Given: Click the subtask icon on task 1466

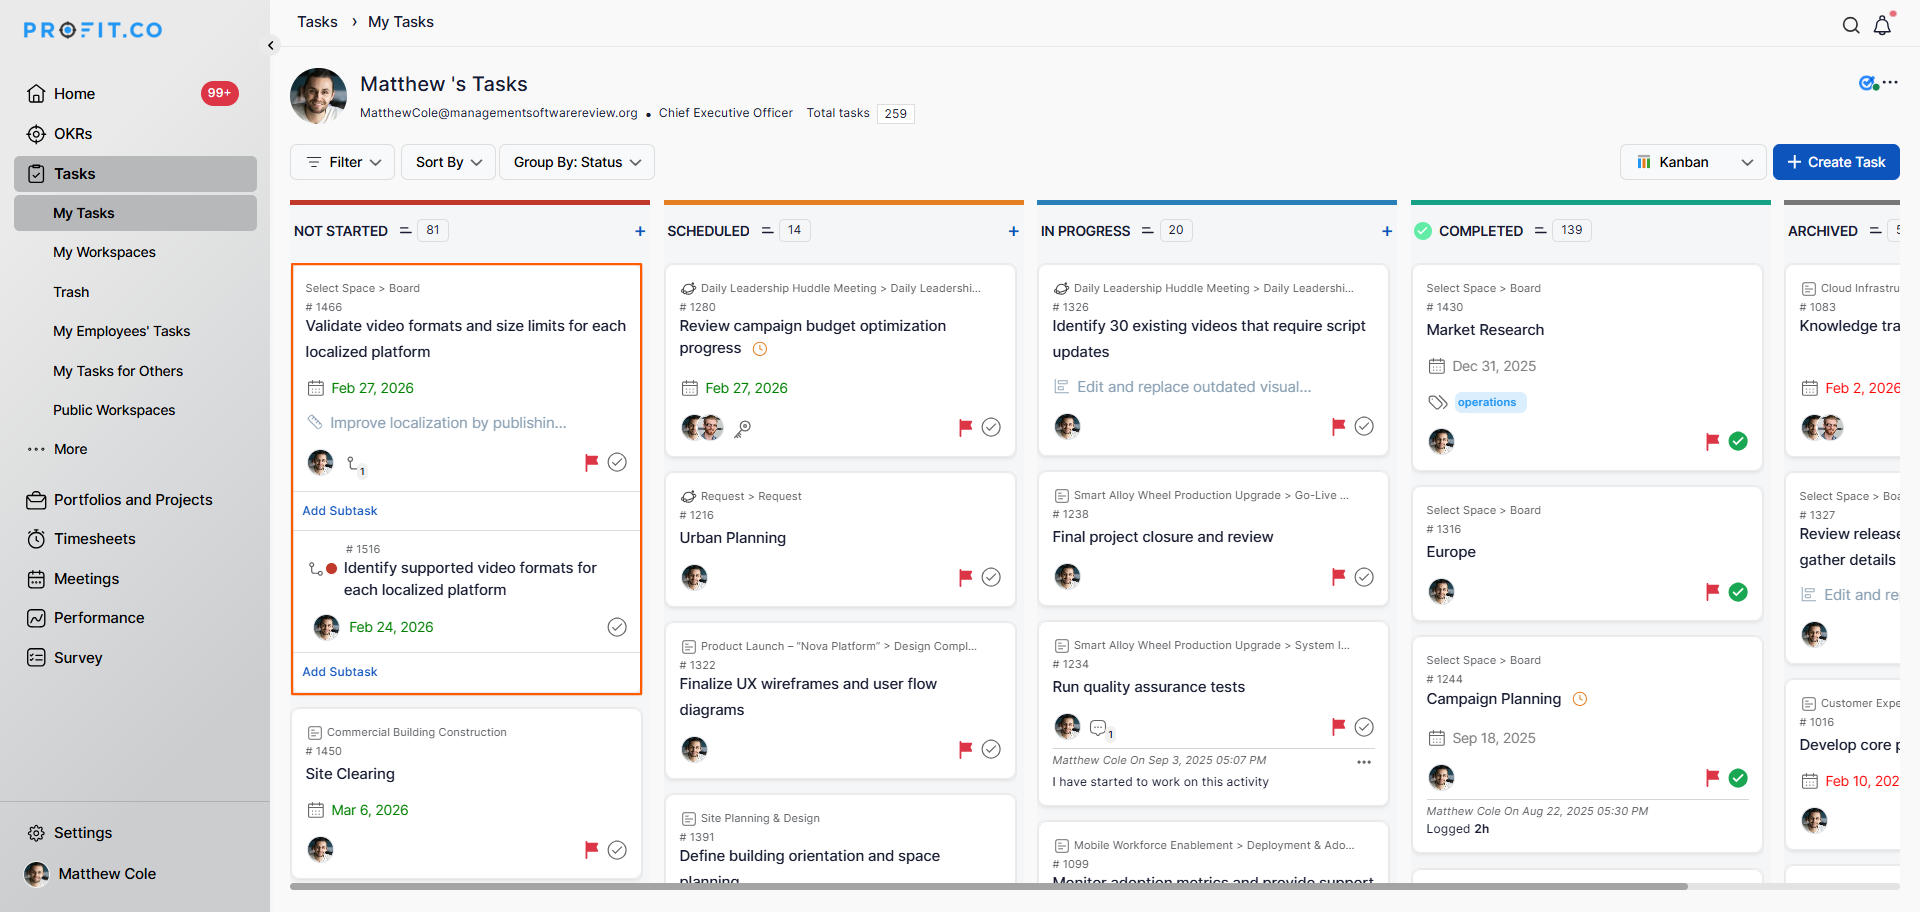Looking at the screenshot, I should 354,464.
